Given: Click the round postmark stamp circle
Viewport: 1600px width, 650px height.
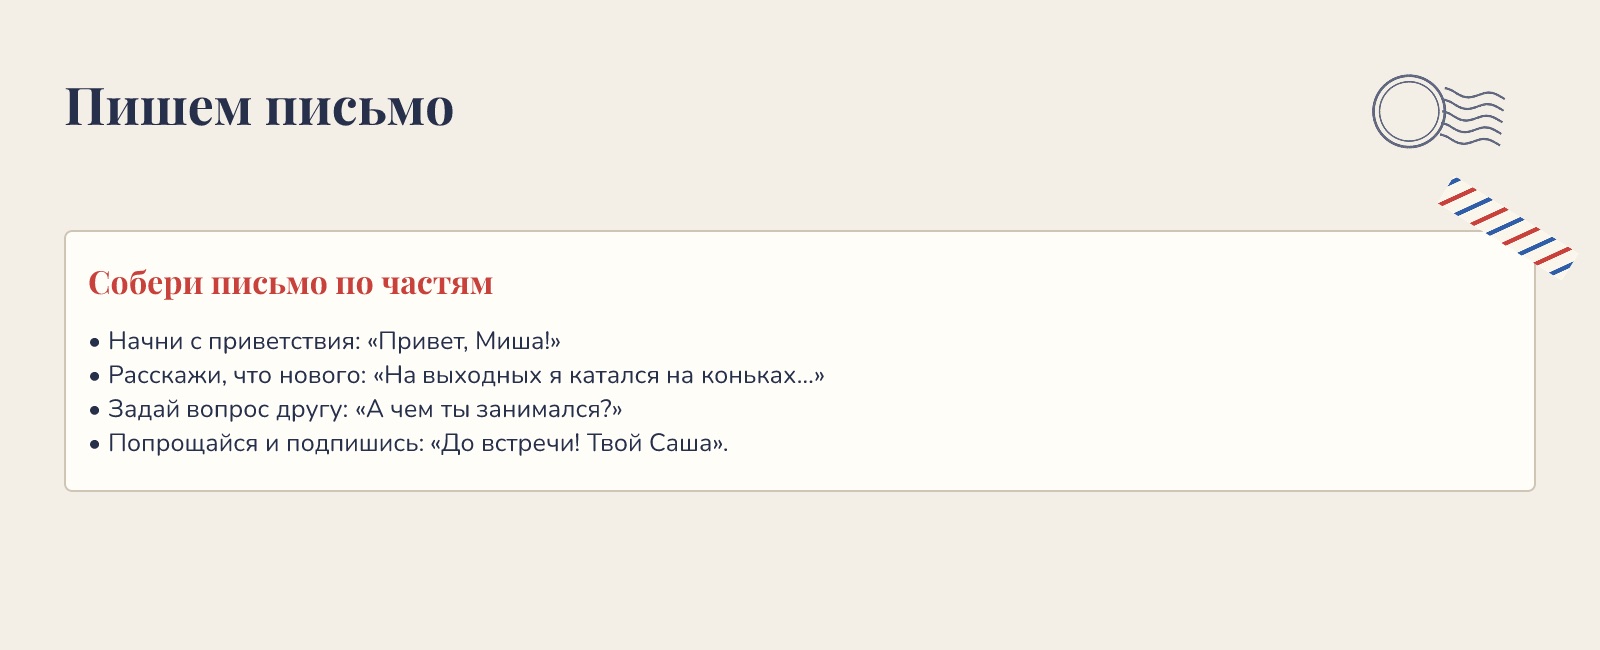Looking at the screenshot, I should (x=1409, y=111).
